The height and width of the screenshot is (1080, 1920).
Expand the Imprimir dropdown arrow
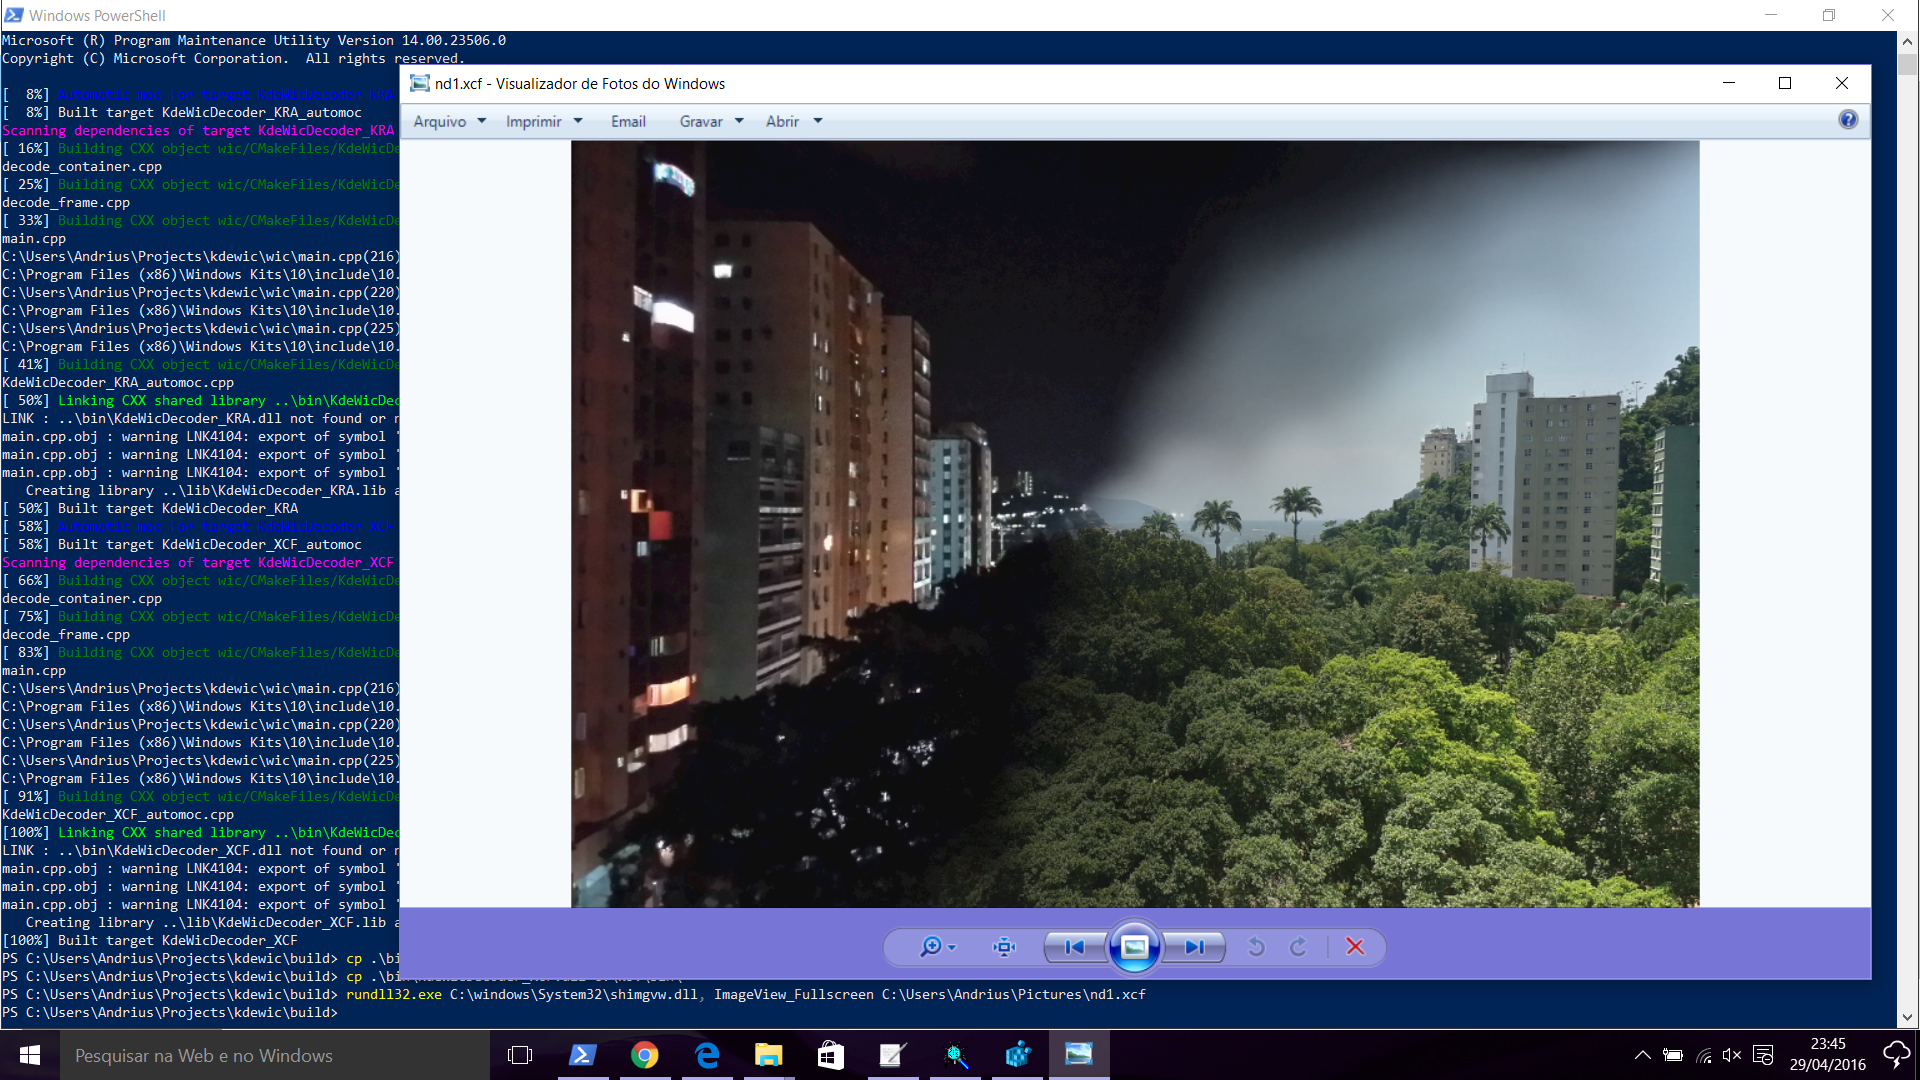click(578, 121)
